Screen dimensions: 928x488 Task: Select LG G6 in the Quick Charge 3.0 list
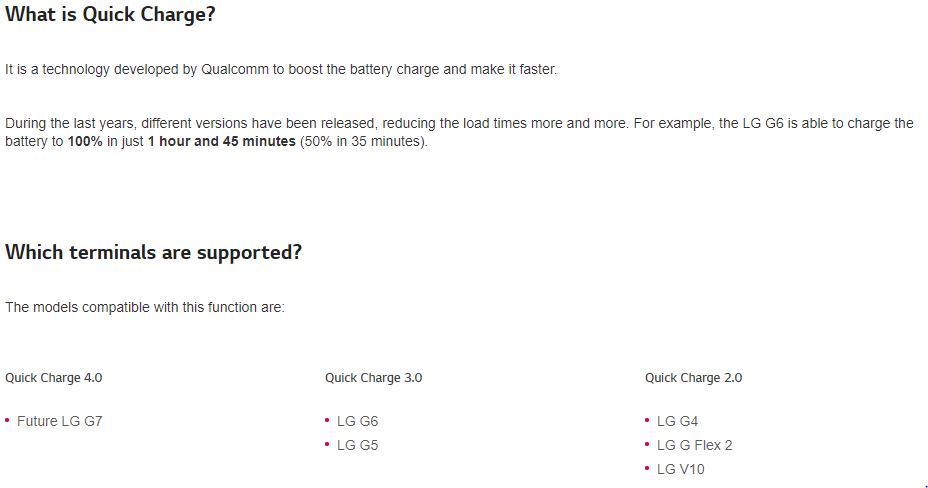click(x=357, y=421)
